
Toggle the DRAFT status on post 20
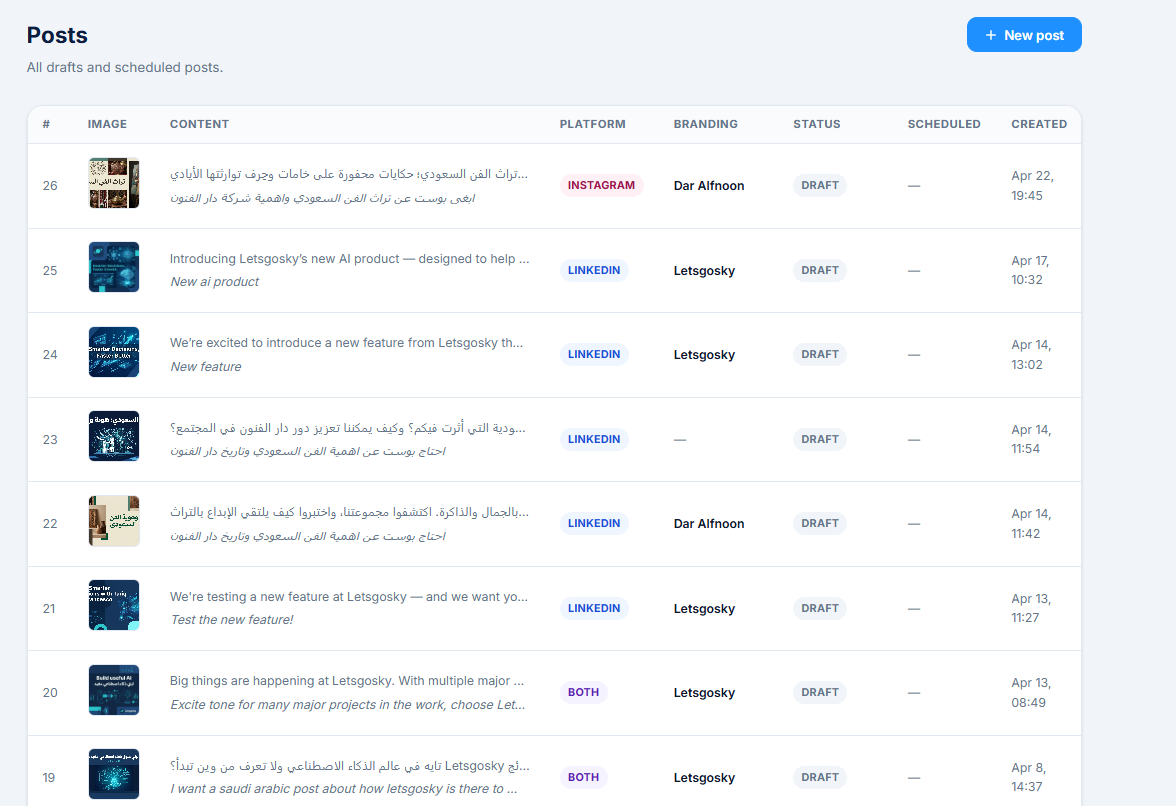point(819,692)
